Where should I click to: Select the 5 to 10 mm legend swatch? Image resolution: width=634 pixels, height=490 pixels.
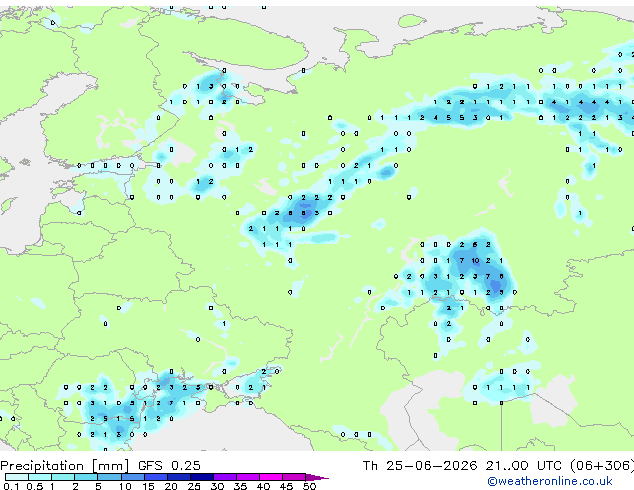(110, 477)
